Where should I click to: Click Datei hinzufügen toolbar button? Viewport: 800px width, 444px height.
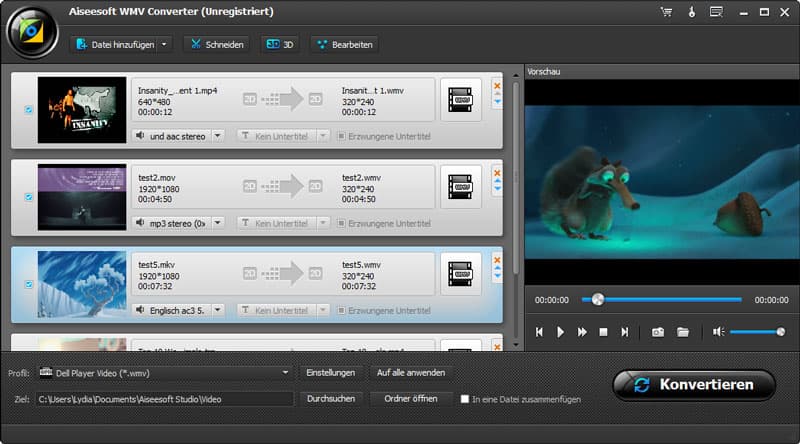point(114,44)
